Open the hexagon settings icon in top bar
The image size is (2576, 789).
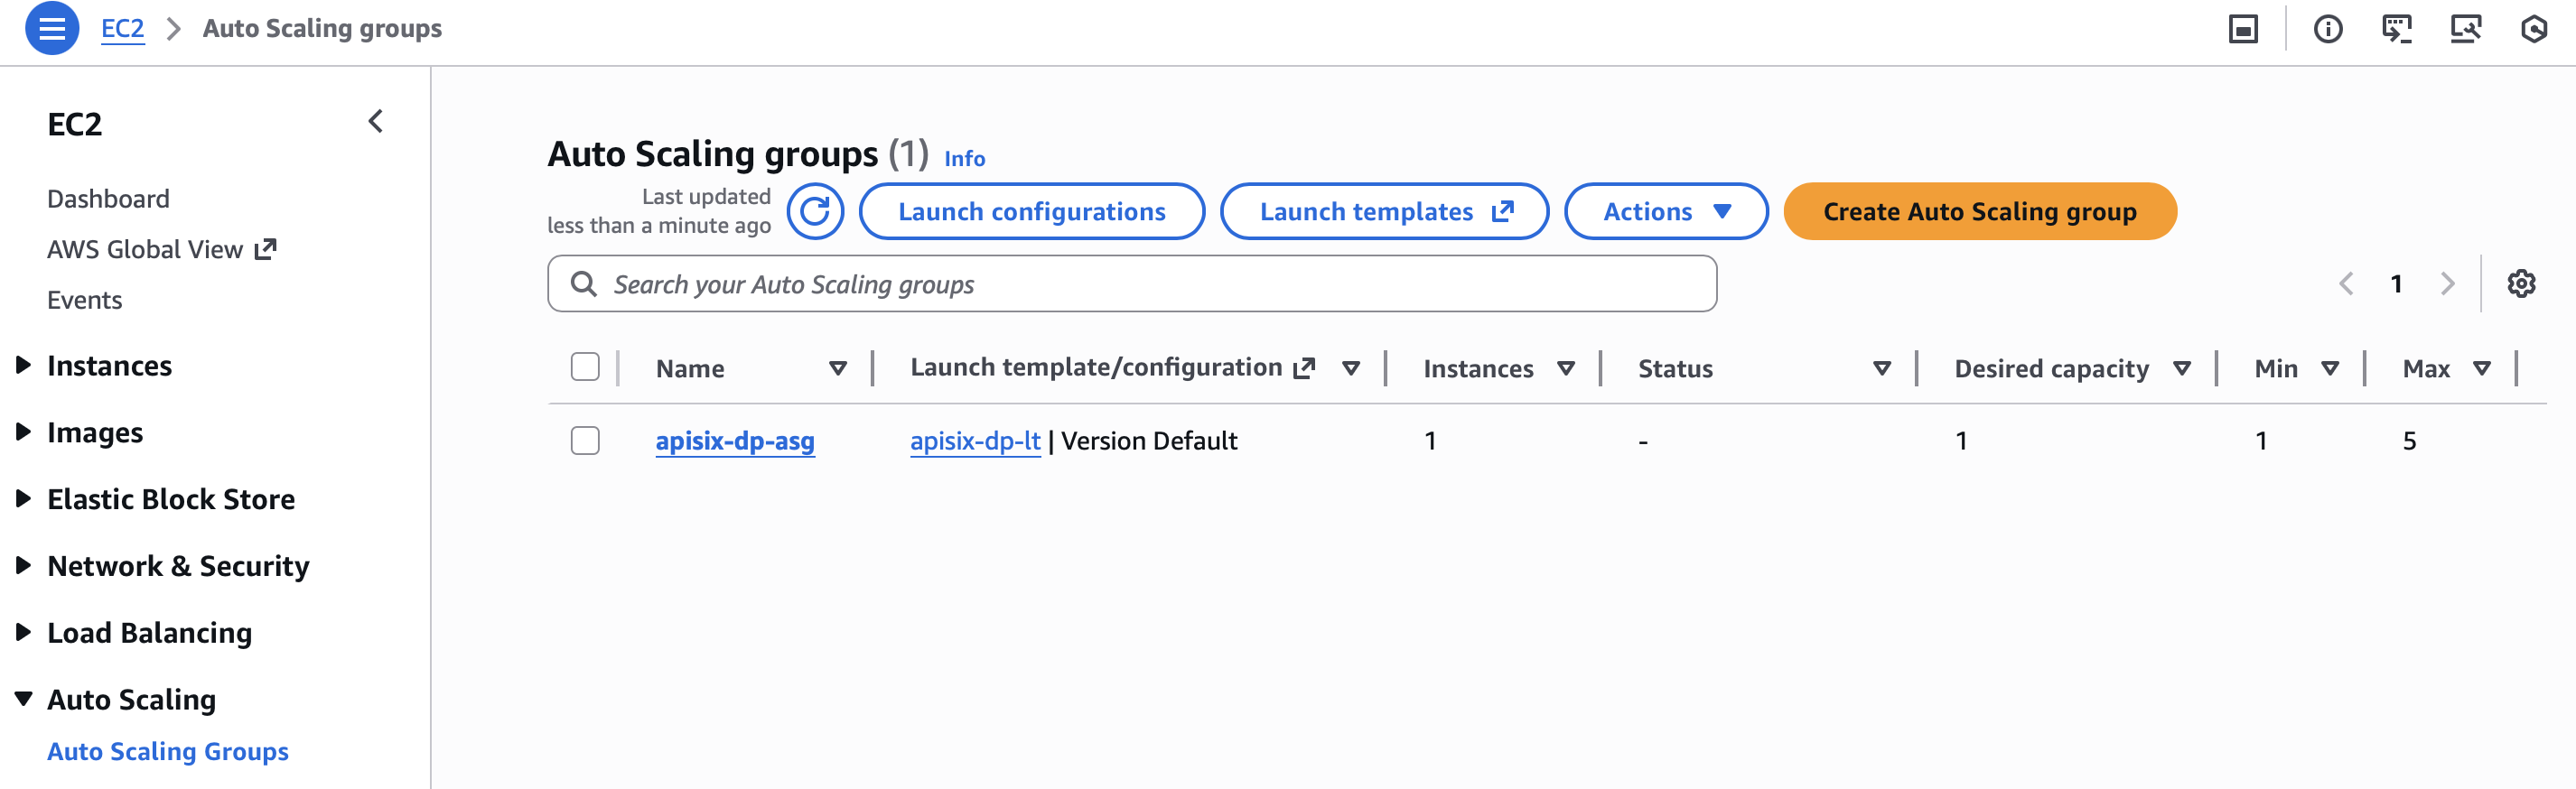pyautogui.click(x=2533, y=30)
